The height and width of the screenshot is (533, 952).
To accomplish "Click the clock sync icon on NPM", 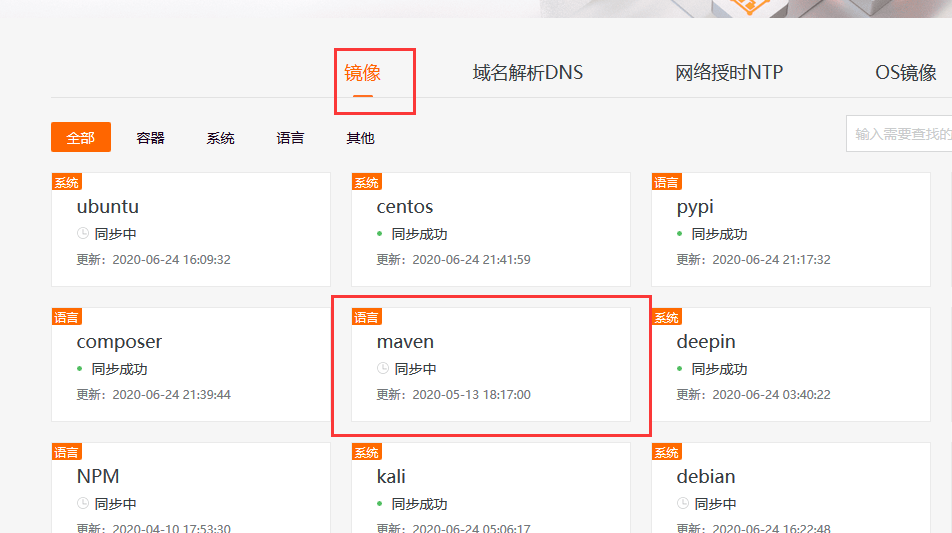I will tap(83, 503).
